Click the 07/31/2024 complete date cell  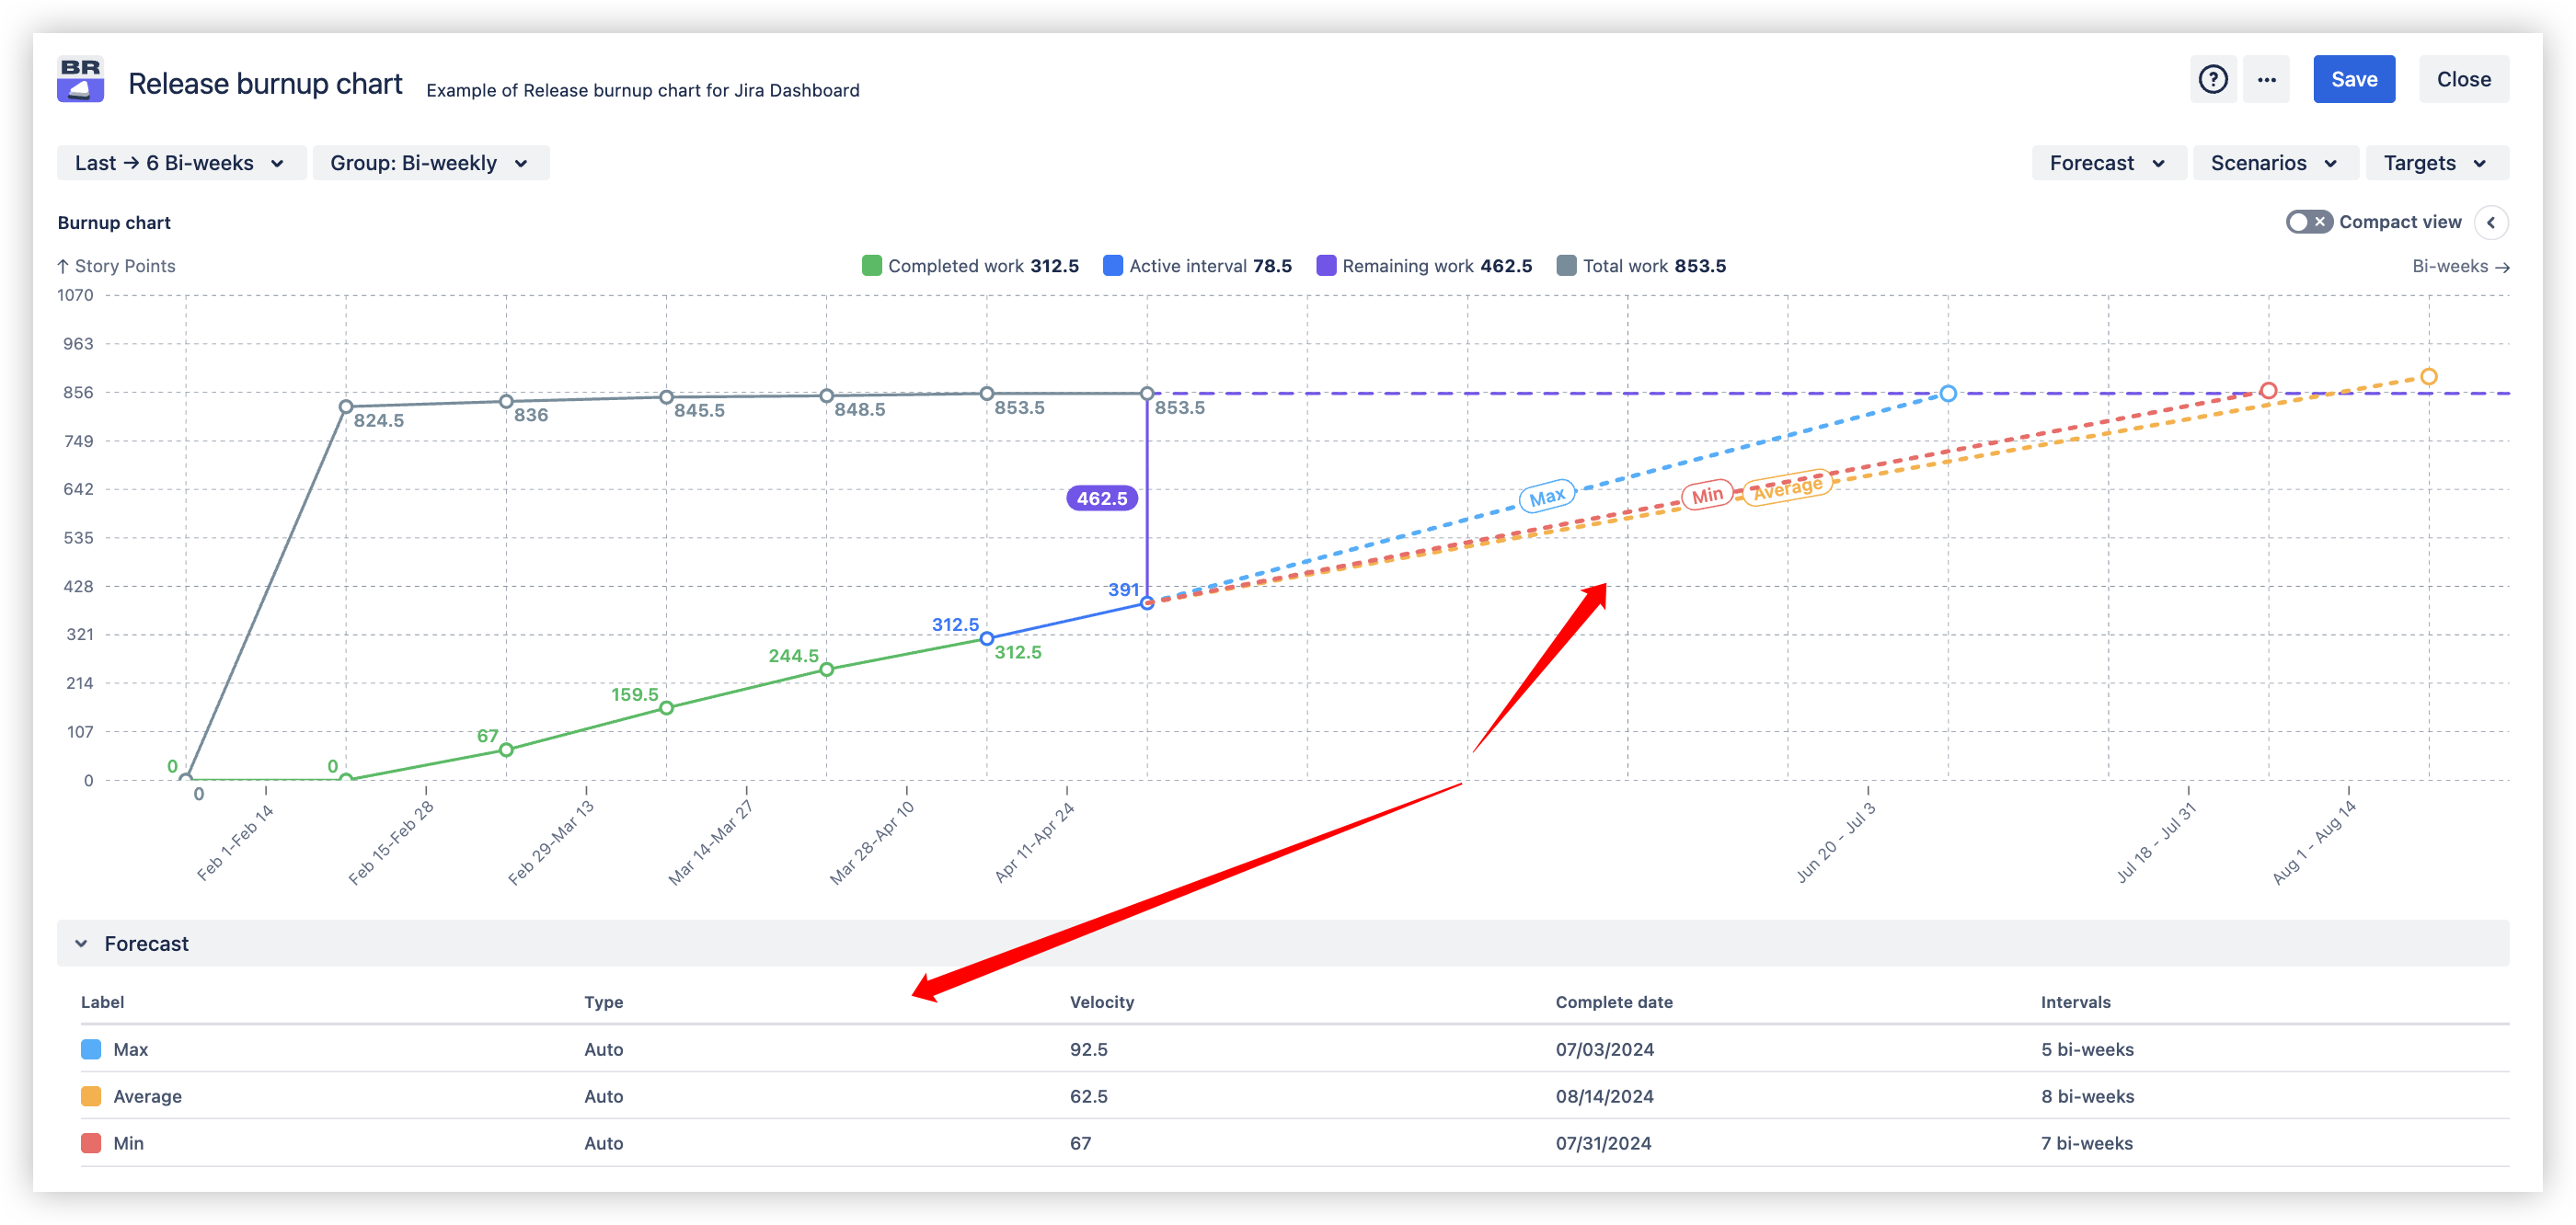[x=1603, y=1143]
